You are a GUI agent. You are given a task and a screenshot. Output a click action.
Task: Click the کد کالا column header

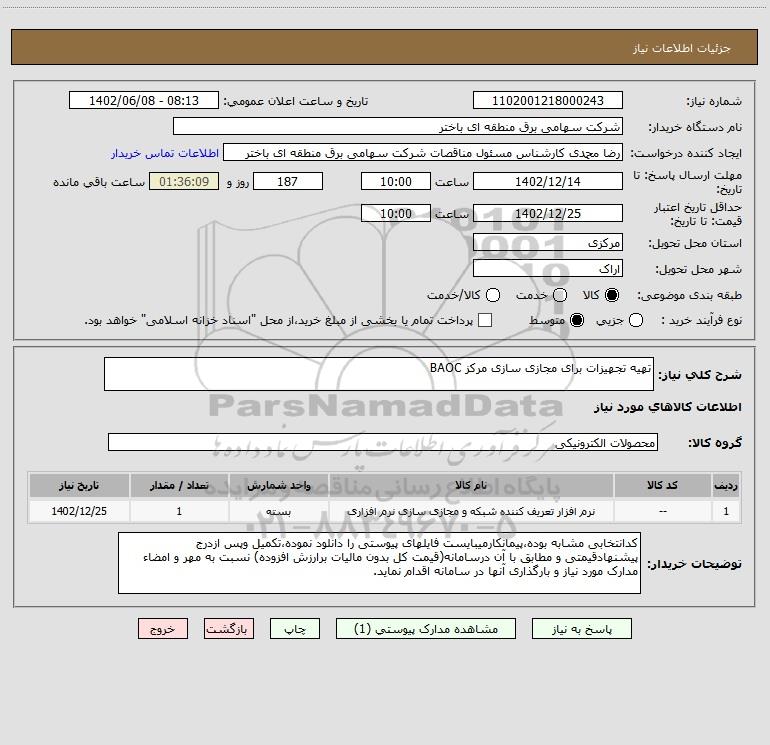662,485
